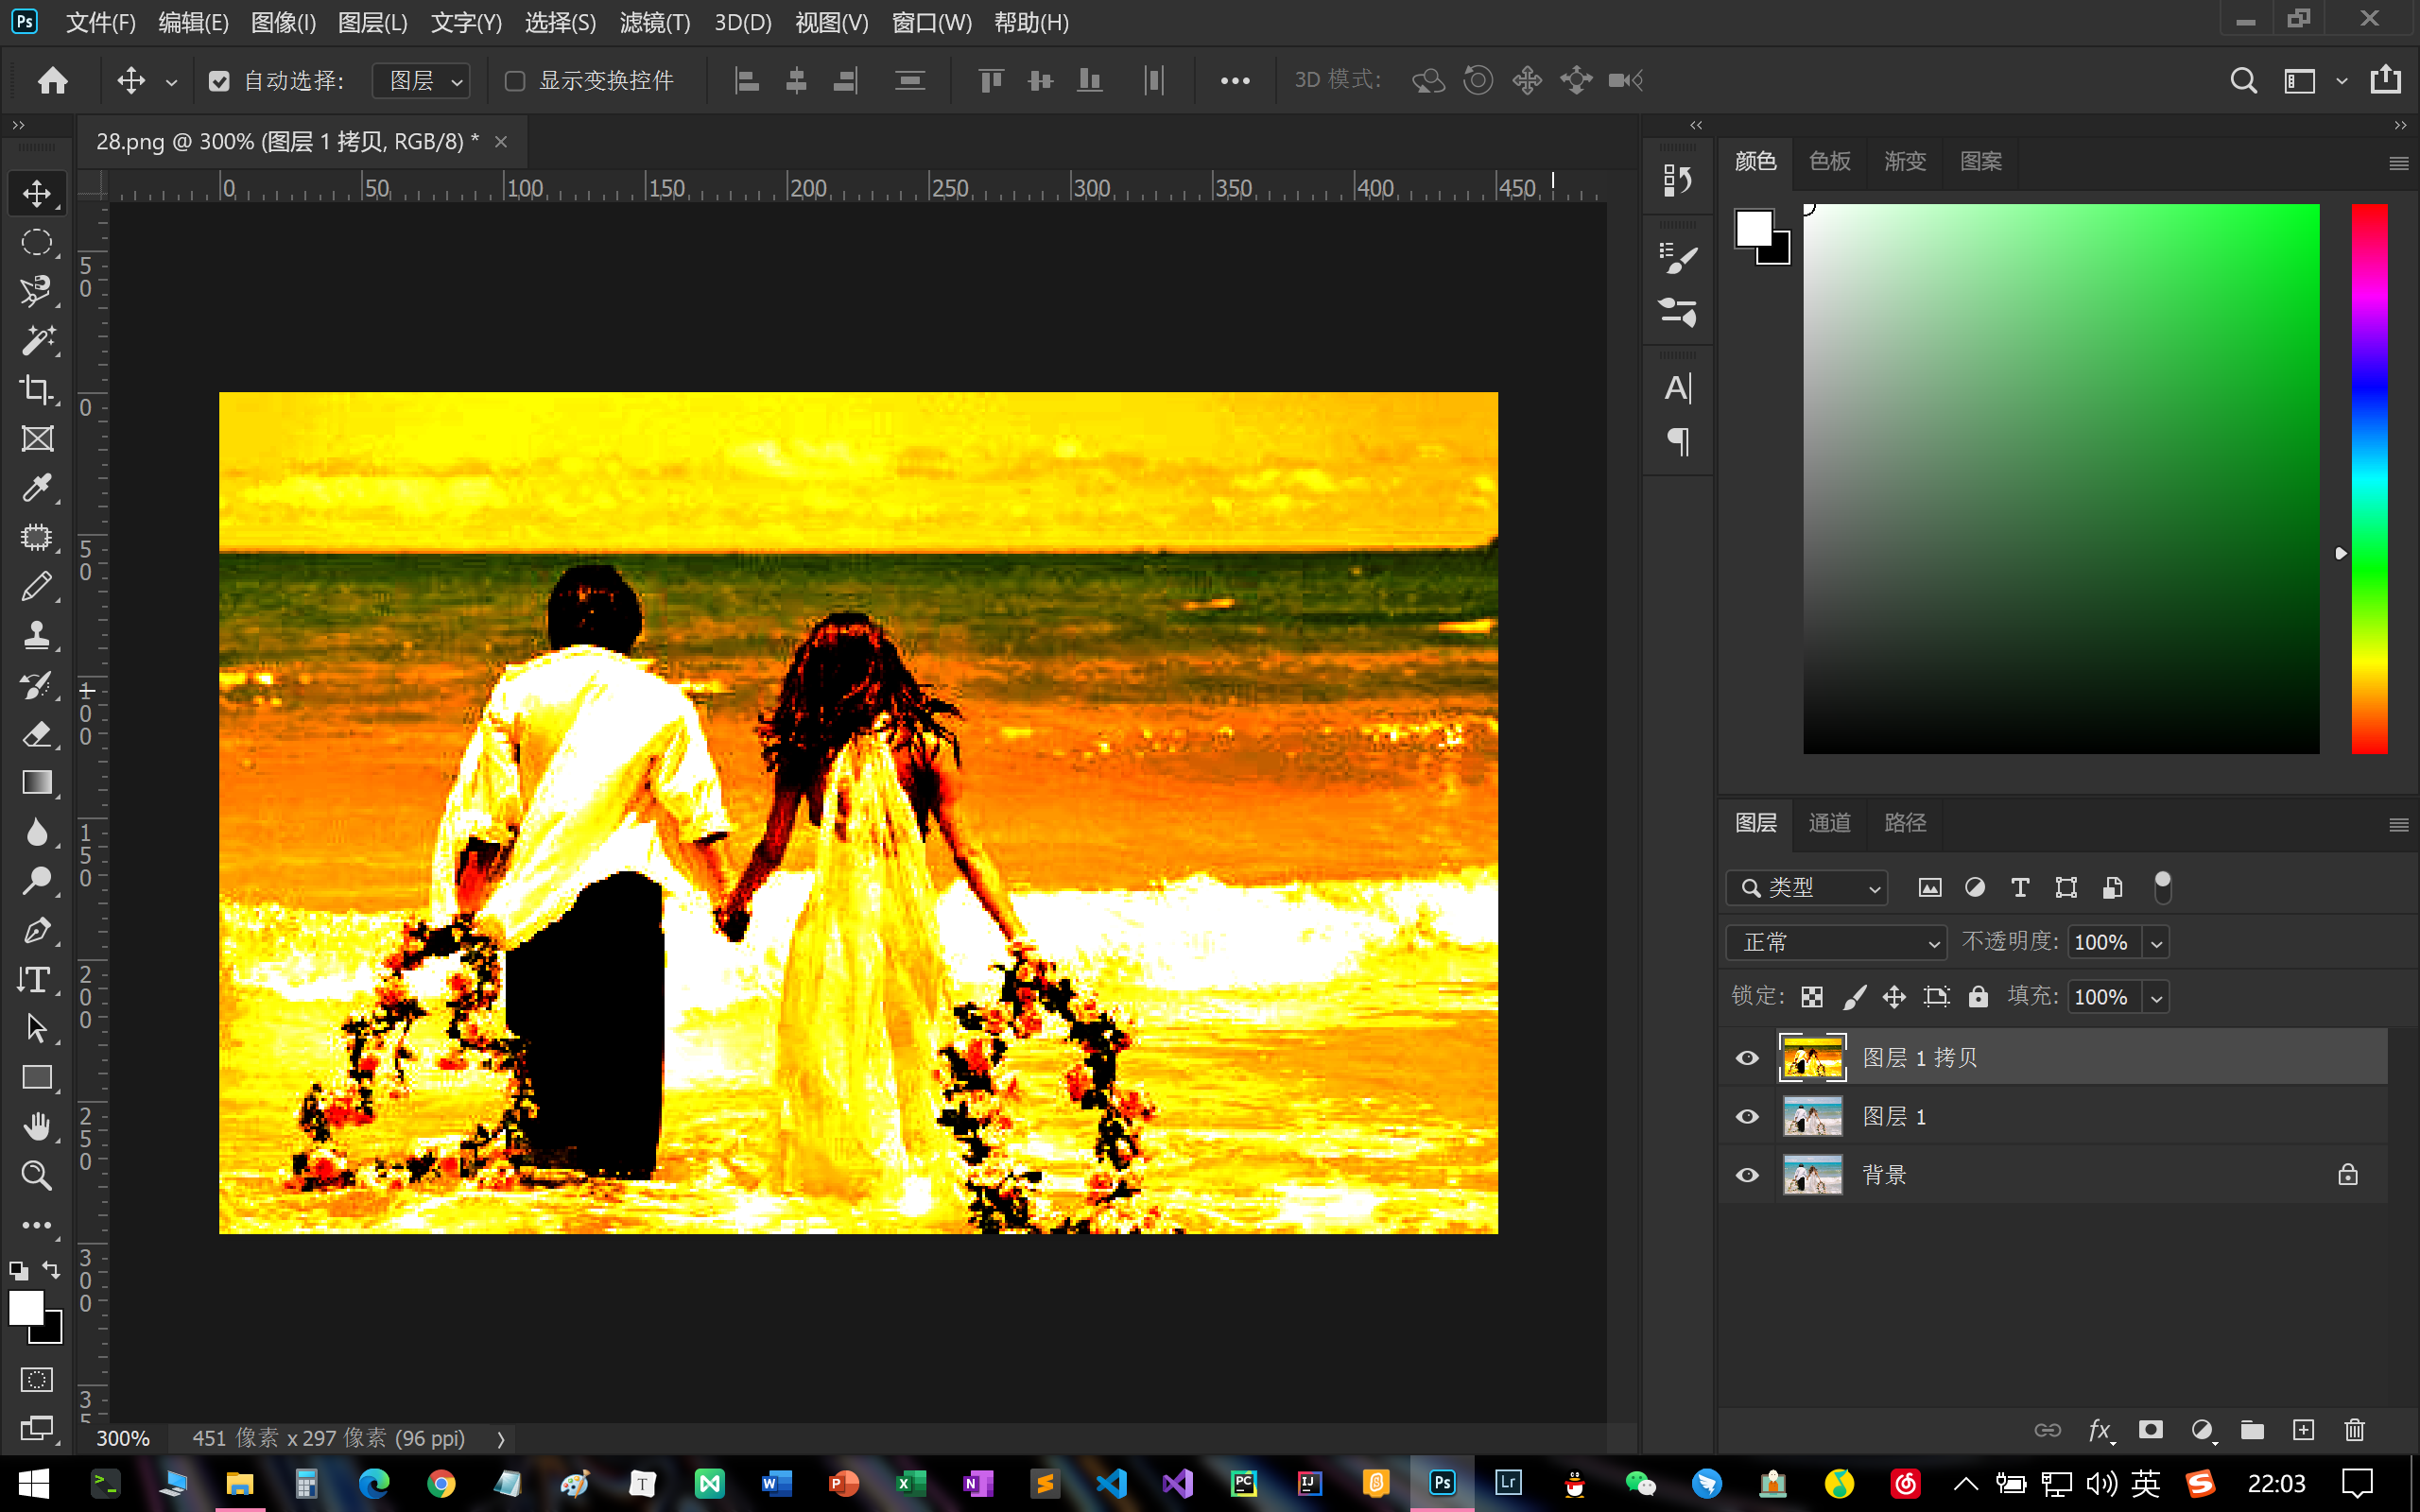Open the 正常 blend mode dropdown
The width and height of the screenshot is (2420, 1512).
click(x=1836, y=942)
